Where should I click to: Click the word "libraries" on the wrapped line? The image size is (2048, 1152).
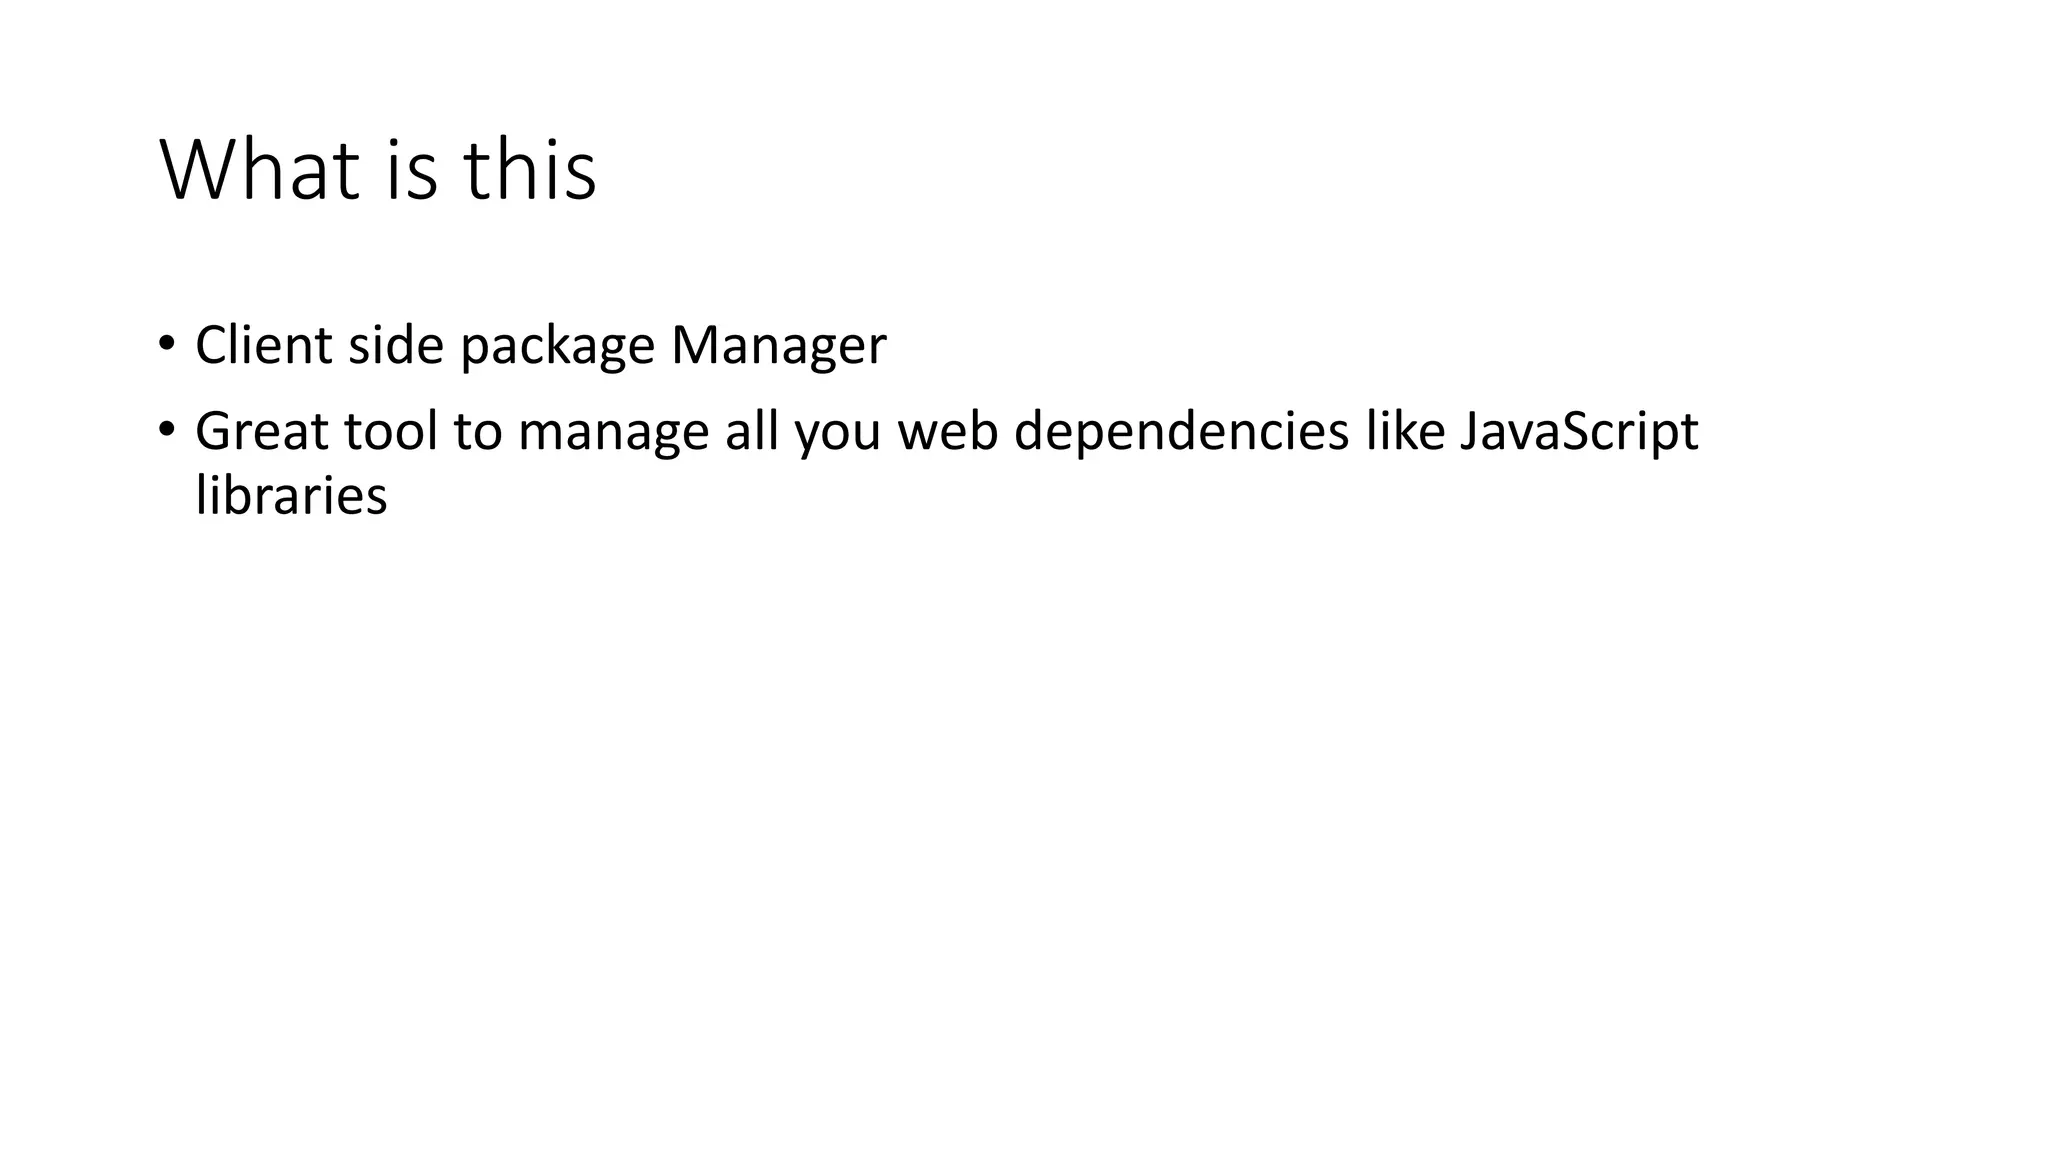pyautogui.click(x=291, y=496)
